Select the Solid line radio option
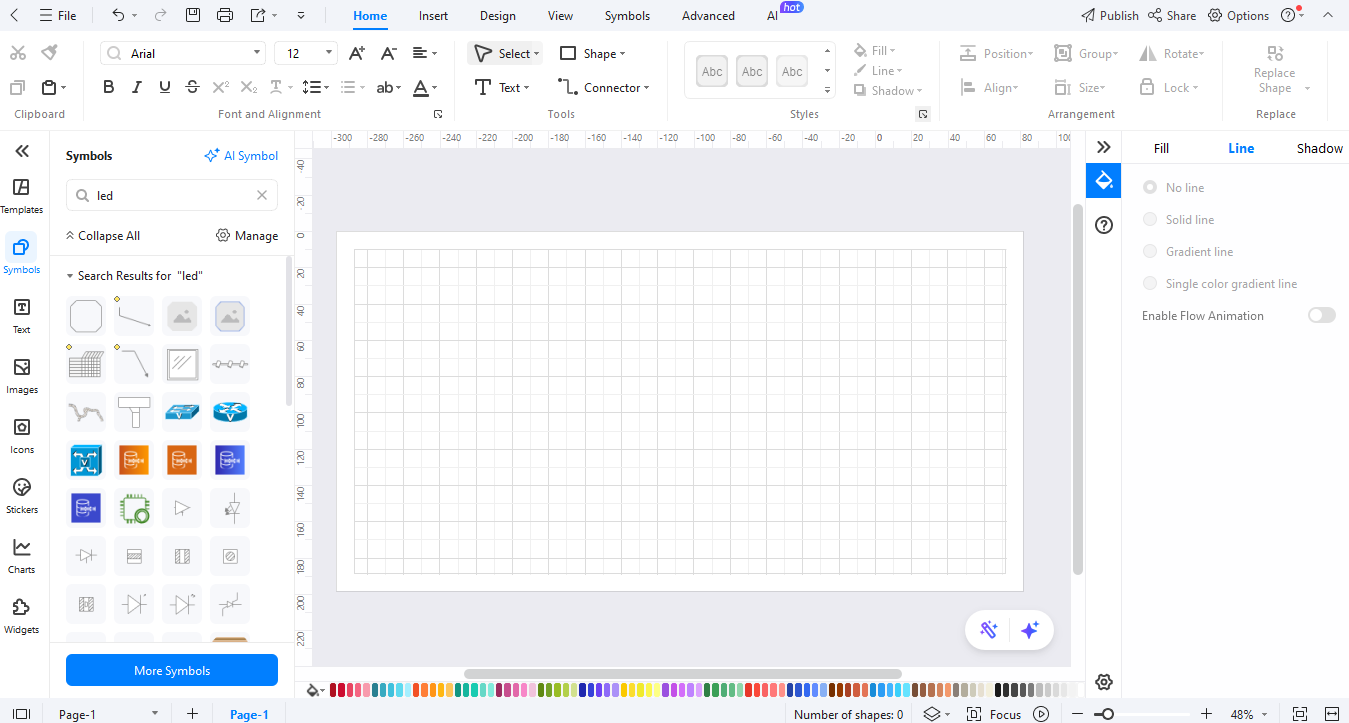The width and height of the screenshot is (1349, 723). coord(1150,219)
